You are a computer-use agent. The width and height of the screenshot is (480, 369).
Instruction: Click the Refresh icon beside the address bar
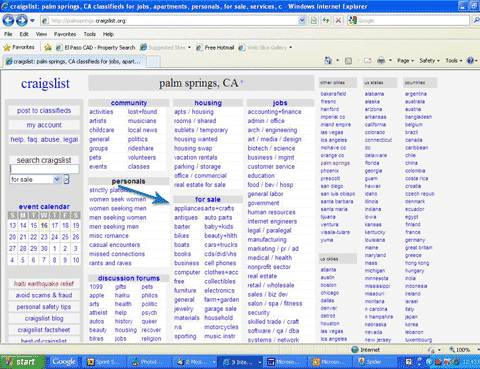(x=325, y=21)
